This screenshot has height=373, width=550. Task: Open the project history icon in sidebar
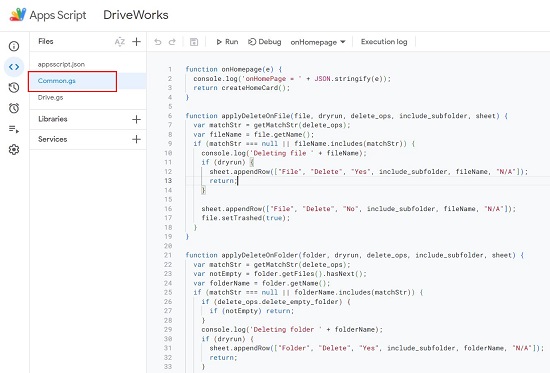click(14, 87)
